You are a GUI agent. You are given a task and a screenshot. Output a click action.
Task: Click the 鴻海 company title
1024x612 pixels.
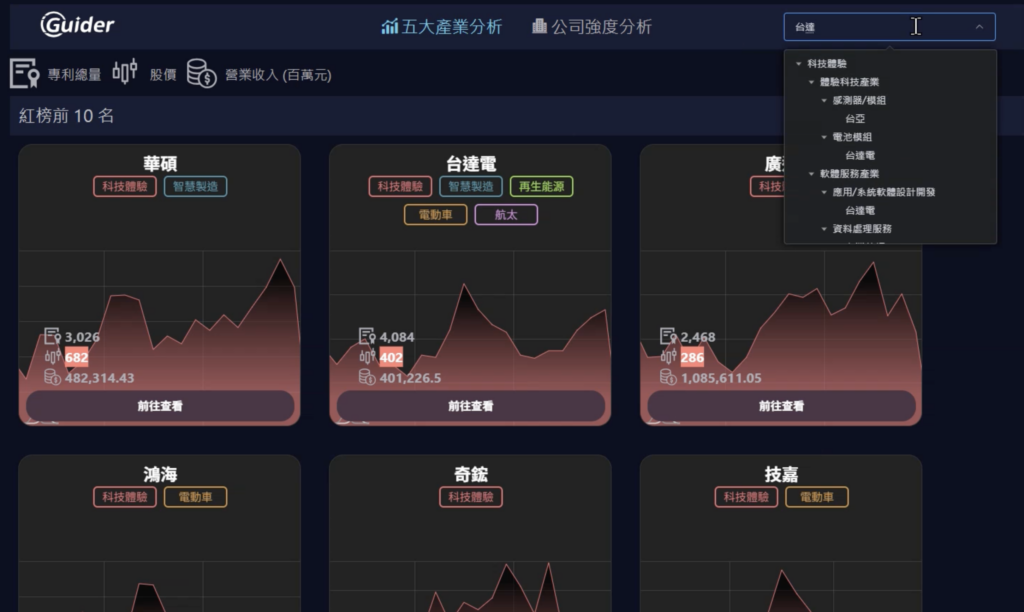(x=160, y=474)
